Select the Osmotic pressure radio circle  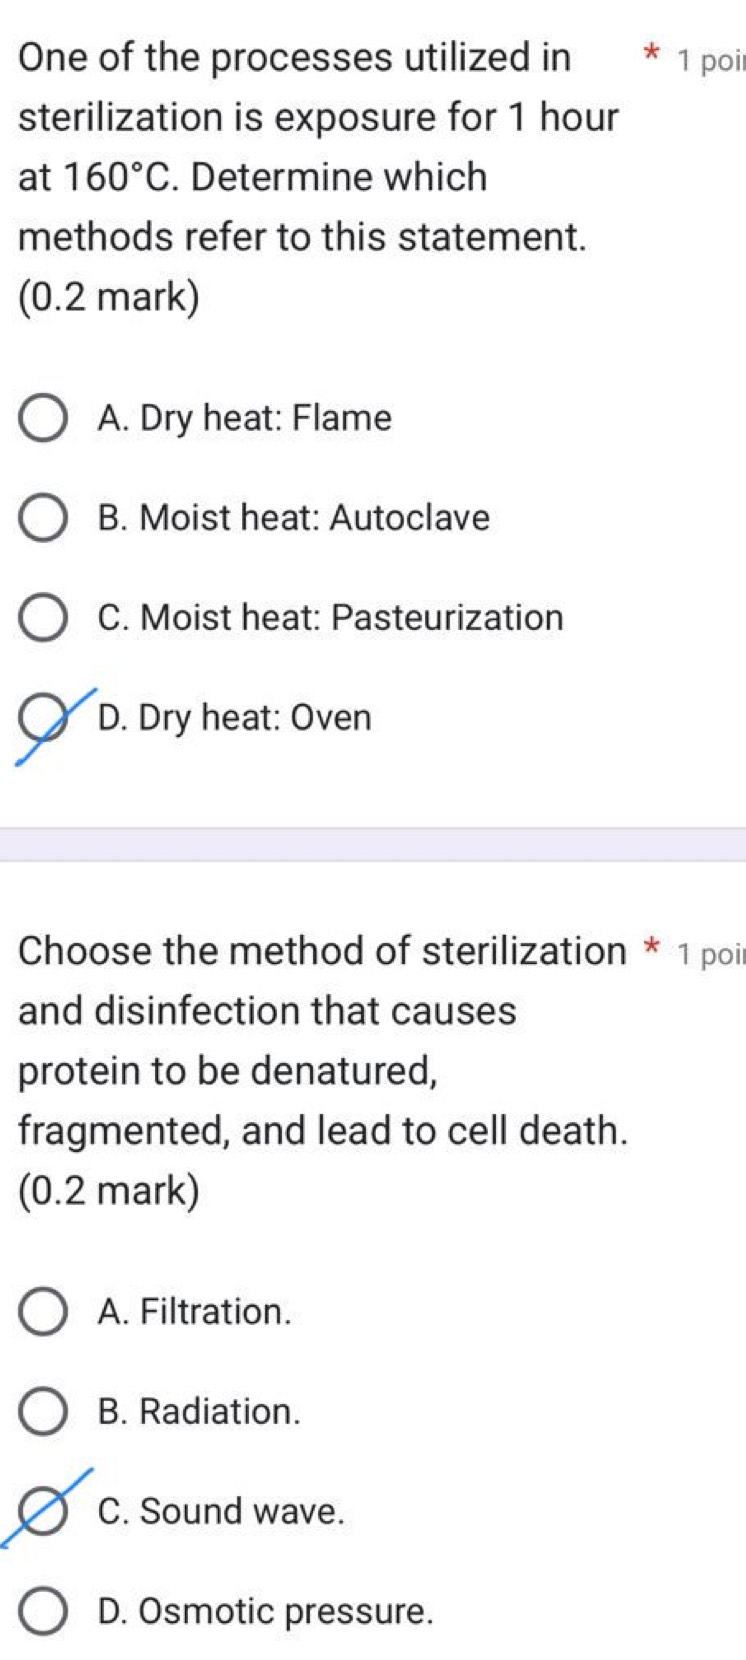tap(43, 1613)
